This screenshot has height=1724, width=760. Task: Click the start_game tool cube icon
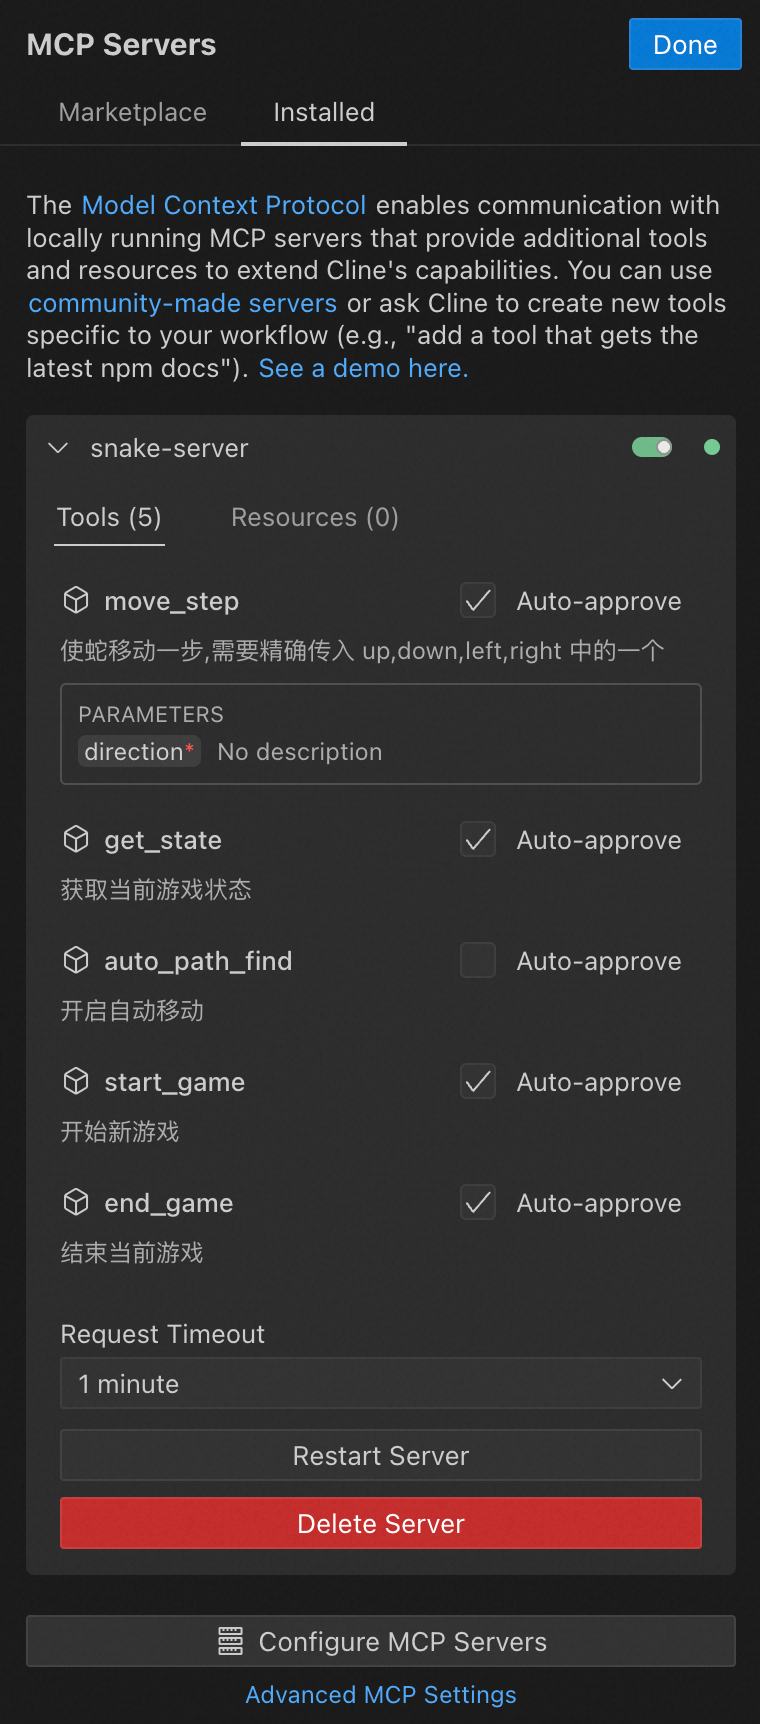(x=76, y=1081)
